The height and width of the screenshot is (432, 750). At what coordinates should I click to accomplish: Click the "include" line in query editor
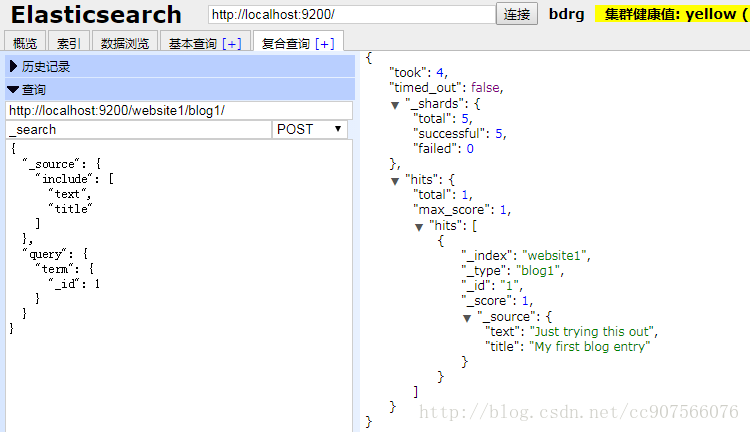pyautogui.click(x=74, y=179)
